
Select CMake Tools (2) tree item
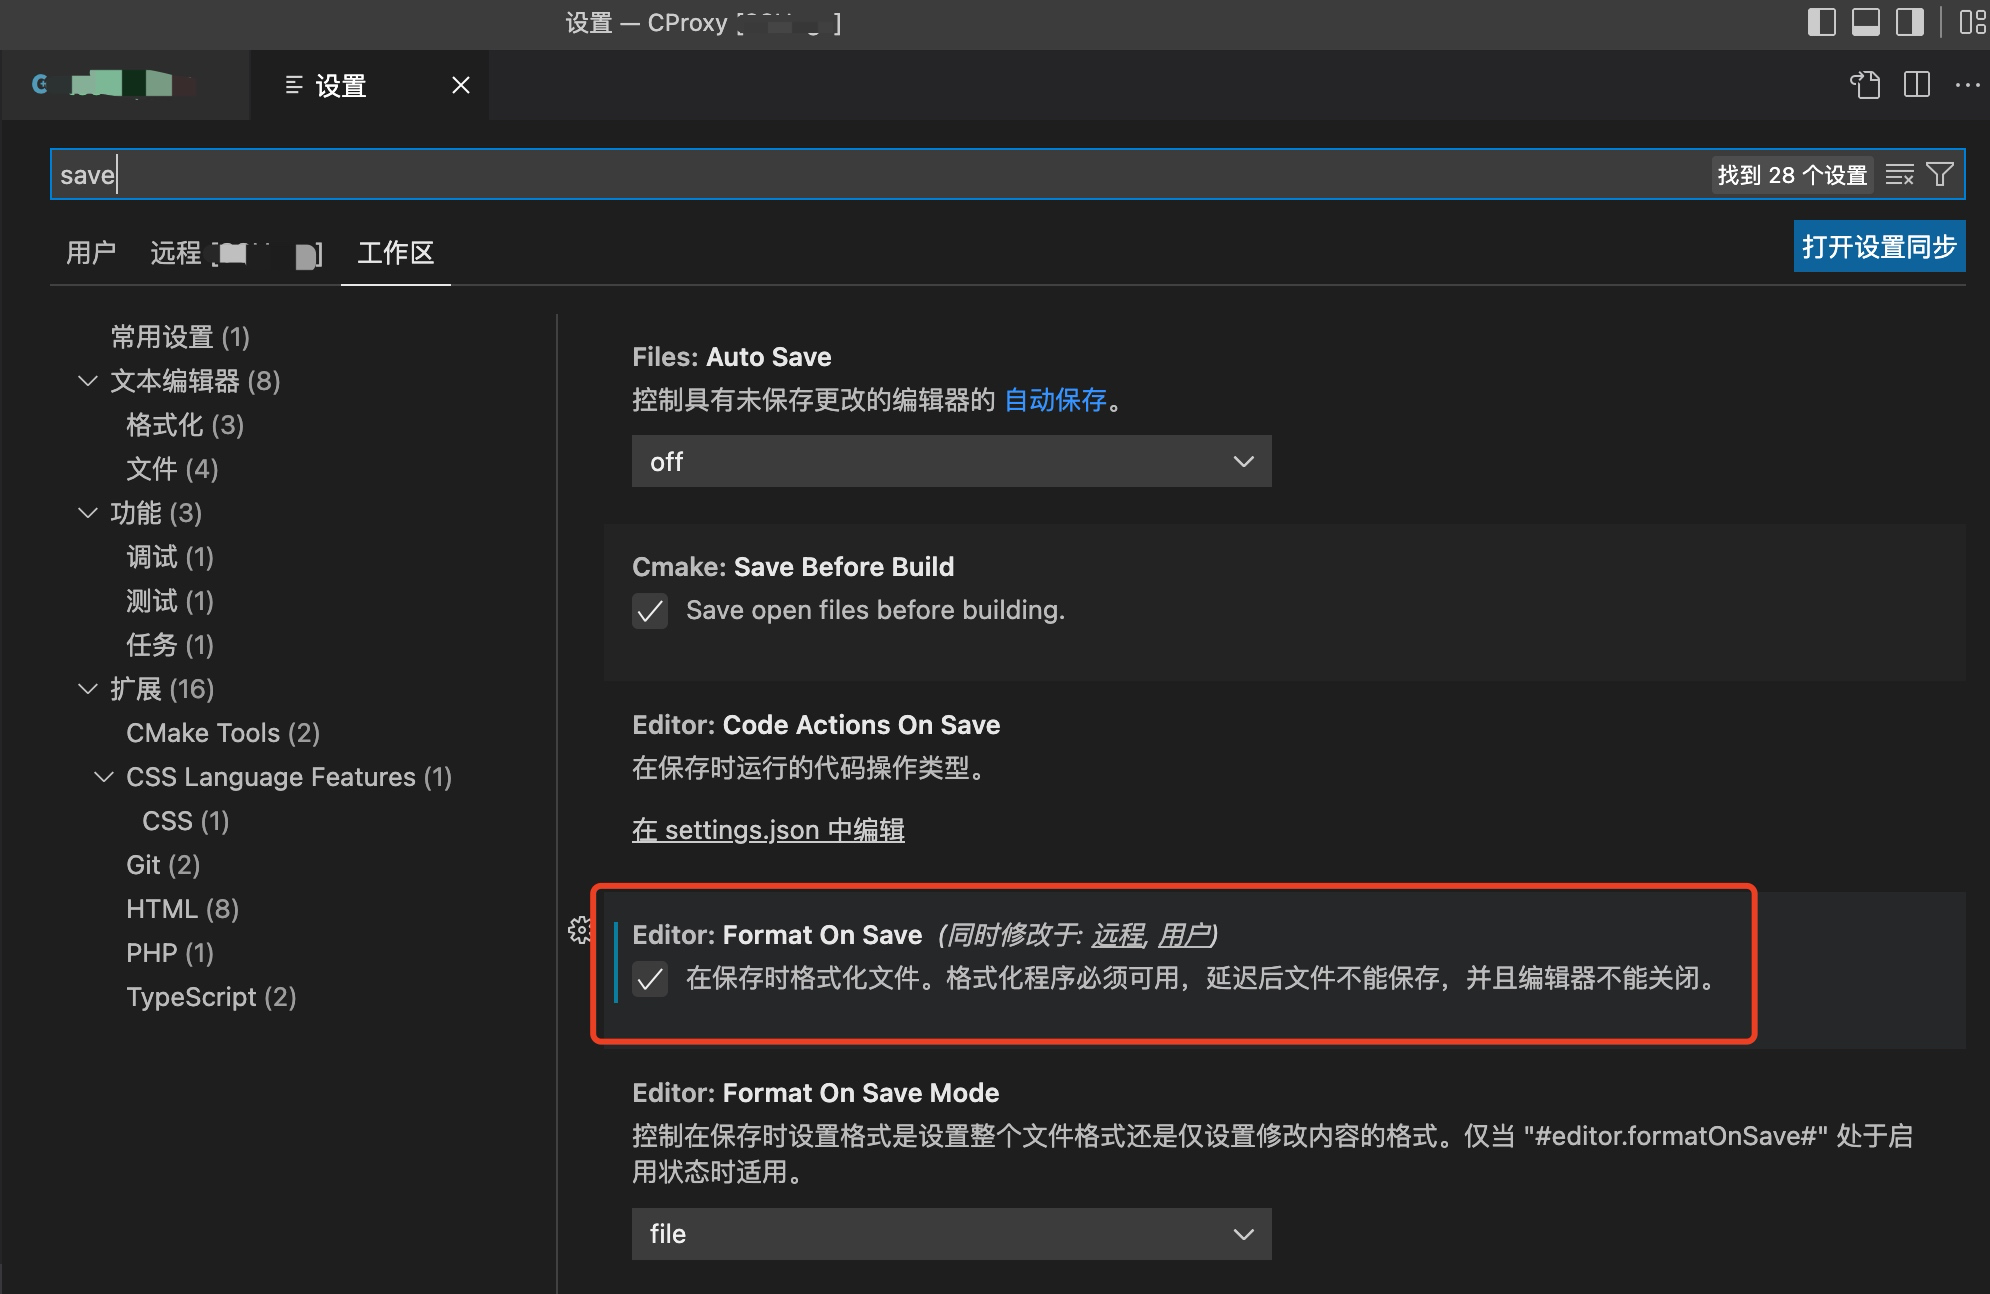click(x=223, y=733)
